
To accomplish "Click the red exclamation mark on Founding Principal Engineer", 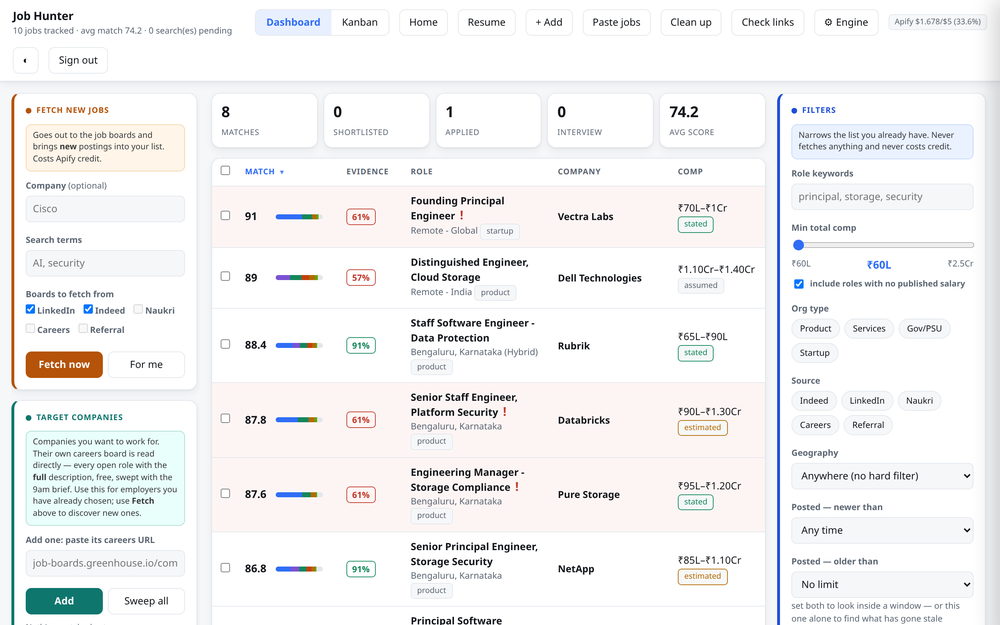I will [462, 216].
